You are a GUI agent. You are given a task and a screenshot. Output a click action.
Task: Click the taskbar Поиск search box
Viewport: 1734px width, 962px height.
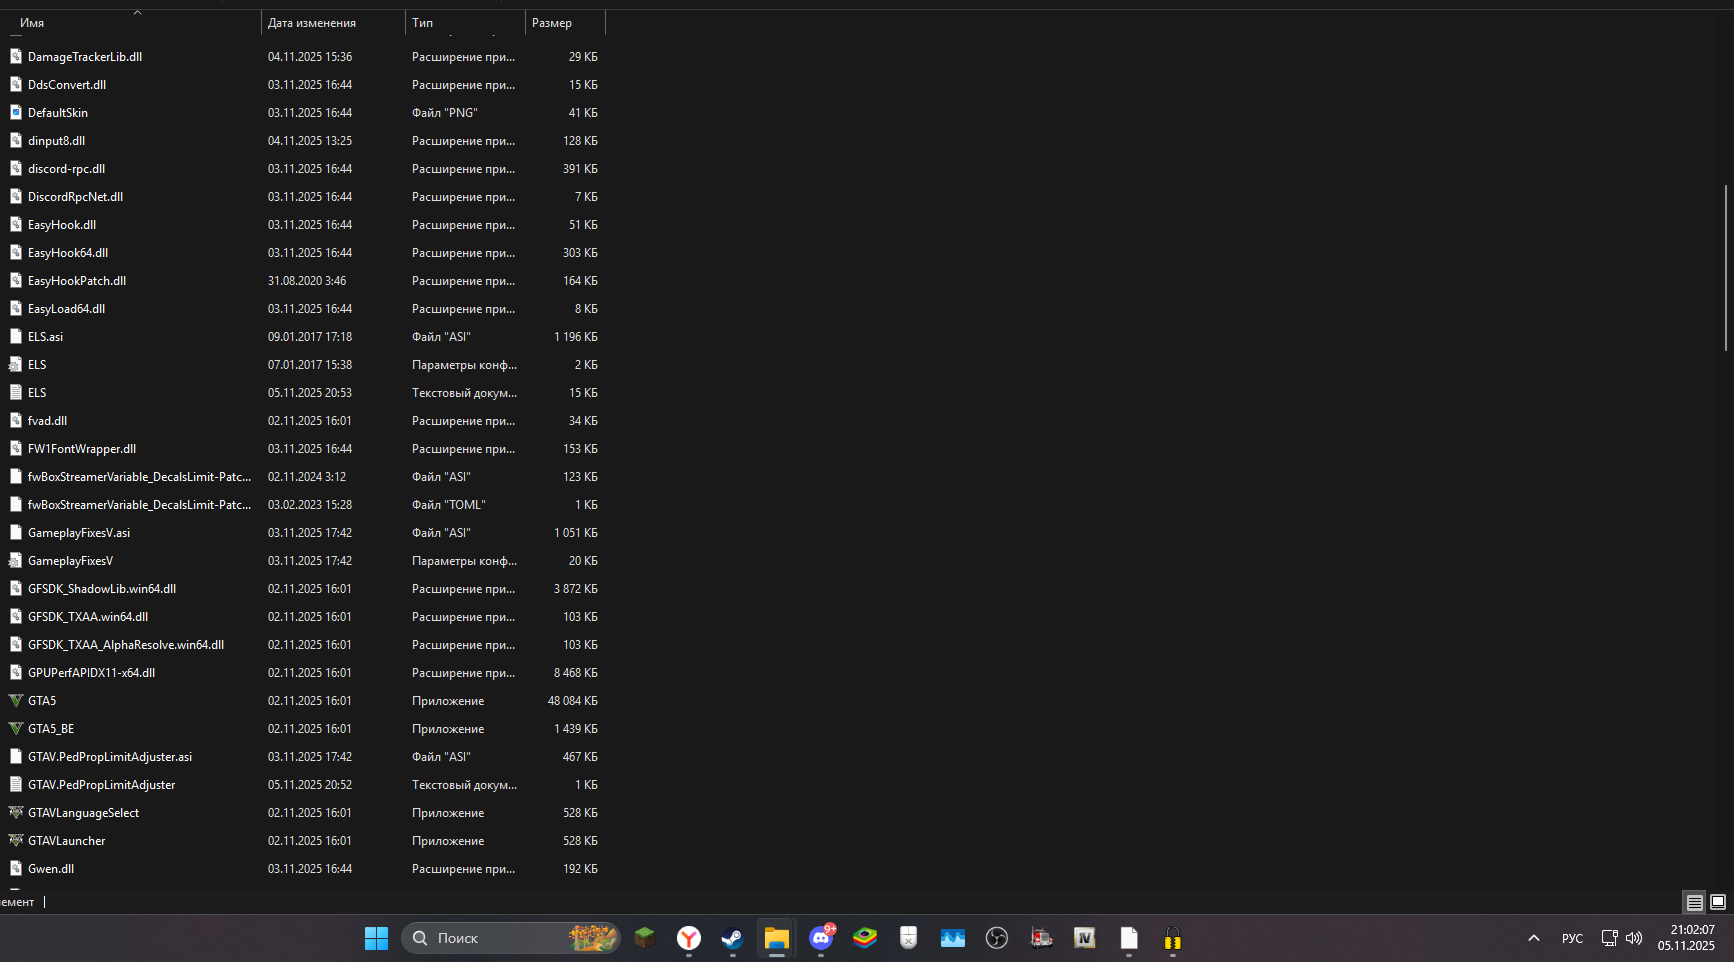[511, 938]
